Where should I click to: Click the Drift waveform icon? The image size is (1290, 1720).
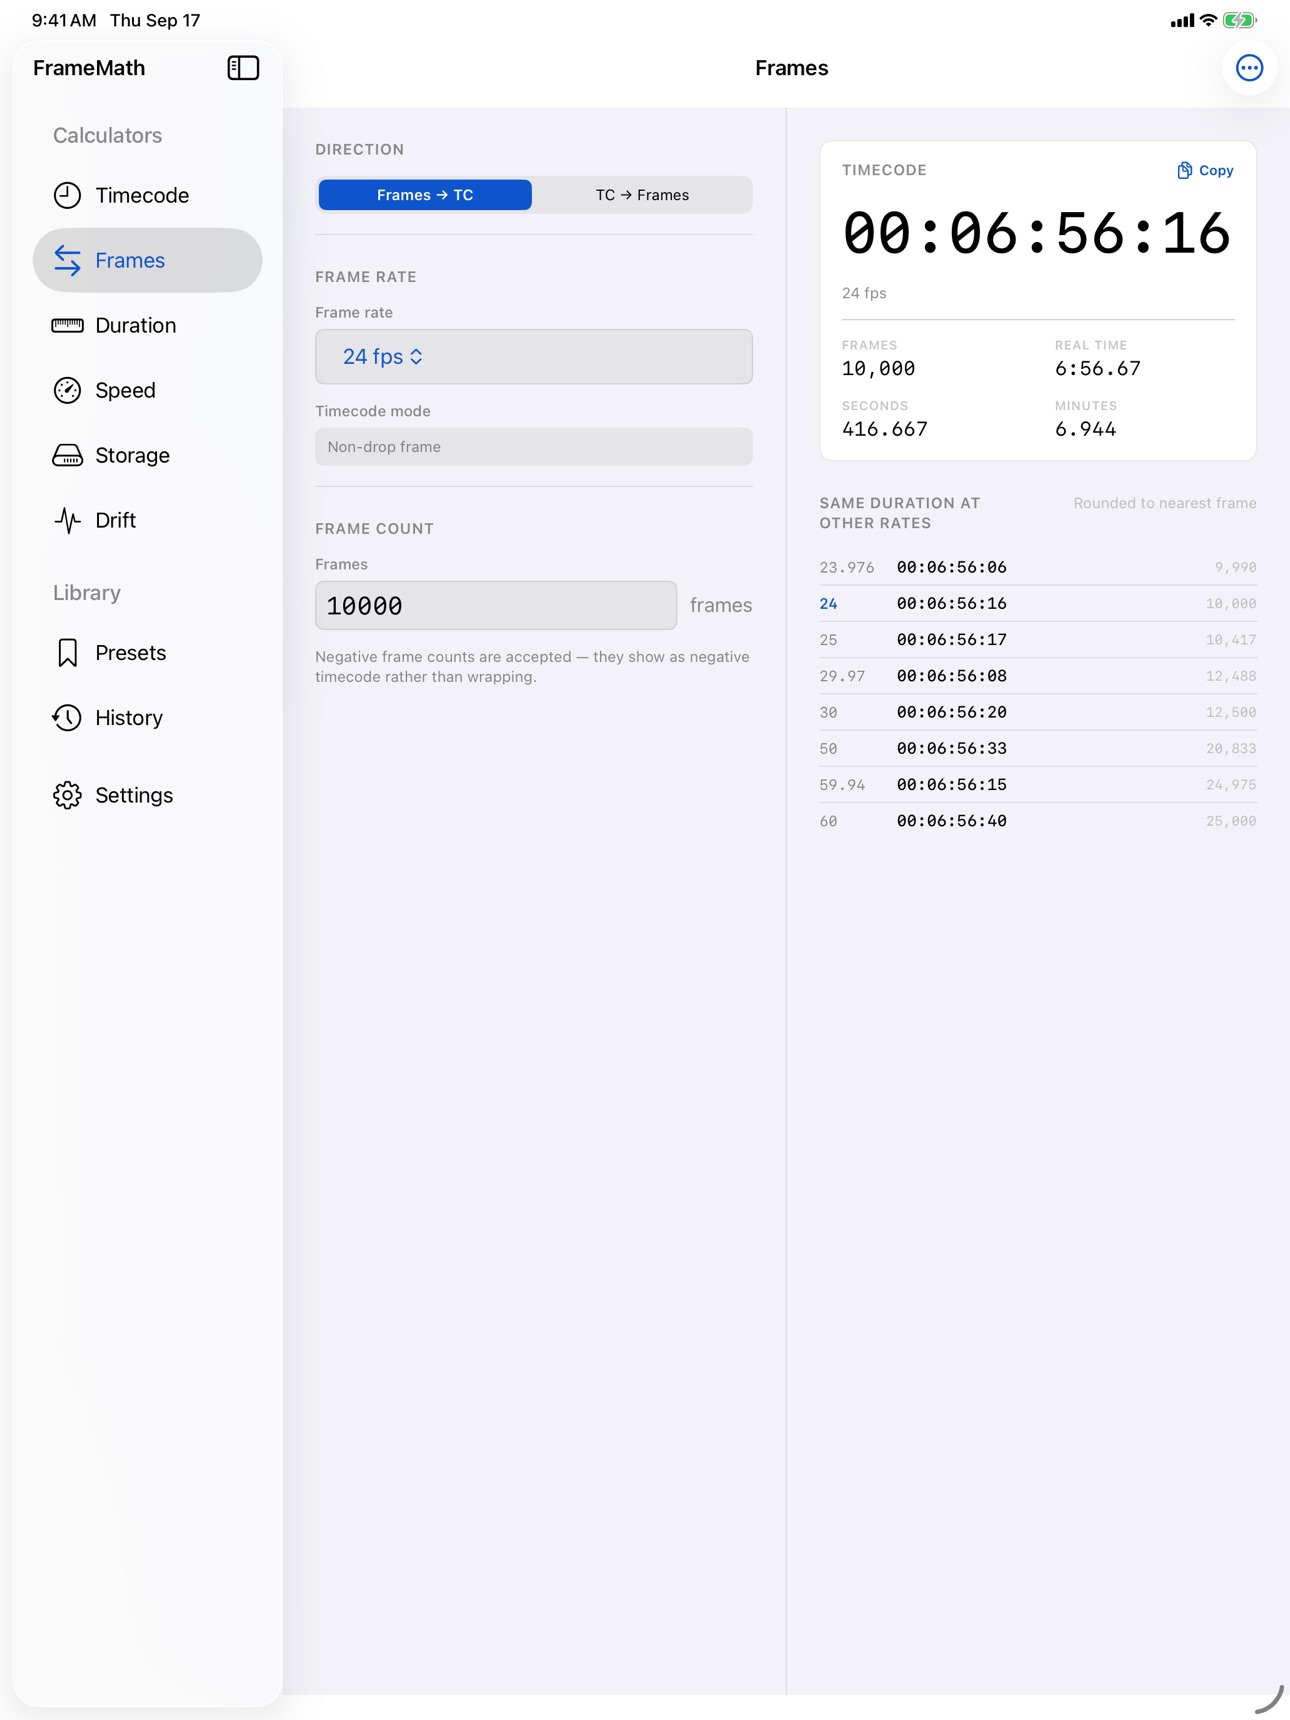[x=67, y=520]
